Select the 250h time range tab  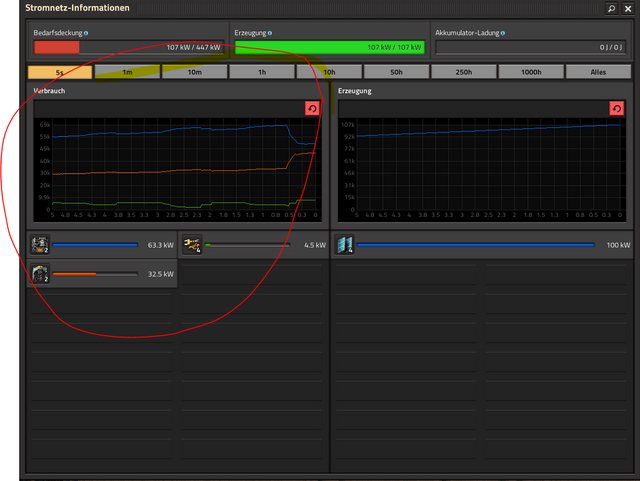coord(464,72)
